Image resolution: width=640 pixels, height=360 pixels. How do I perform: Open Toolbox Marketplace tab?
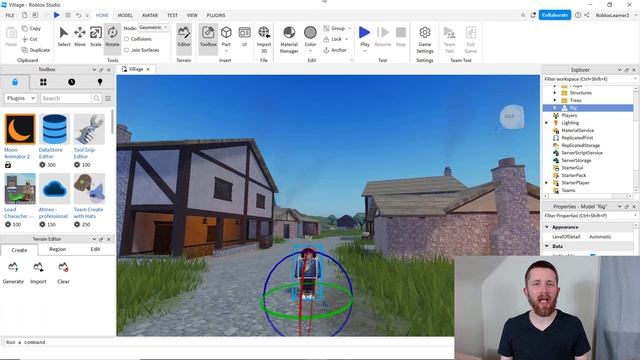15,82
